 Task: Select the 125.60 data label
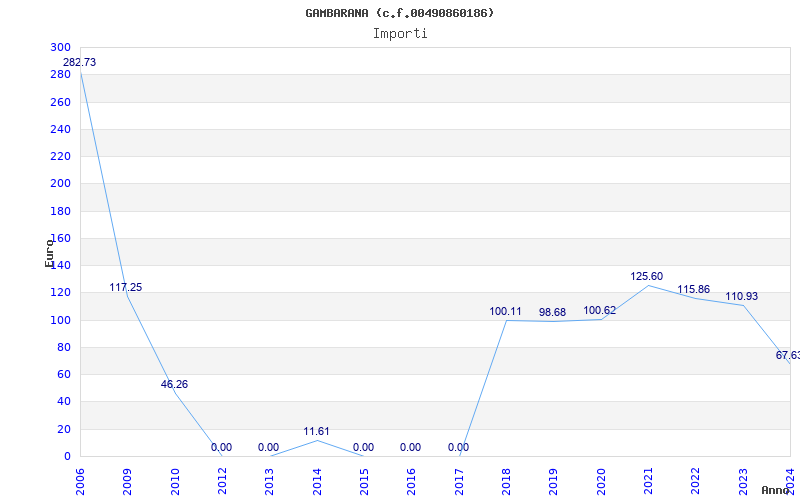[647, 276]
